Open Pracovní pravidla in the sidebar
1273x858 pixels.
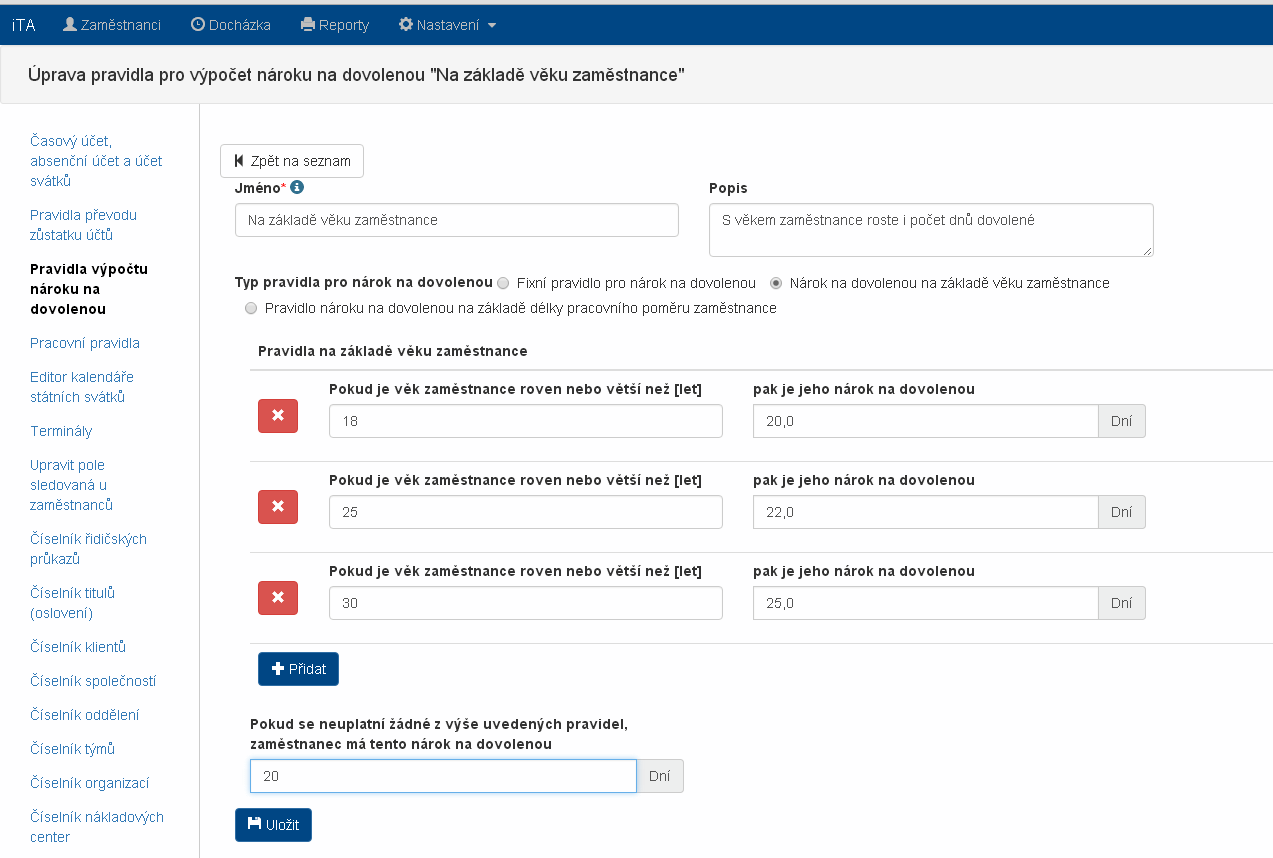tap(85, 343)
